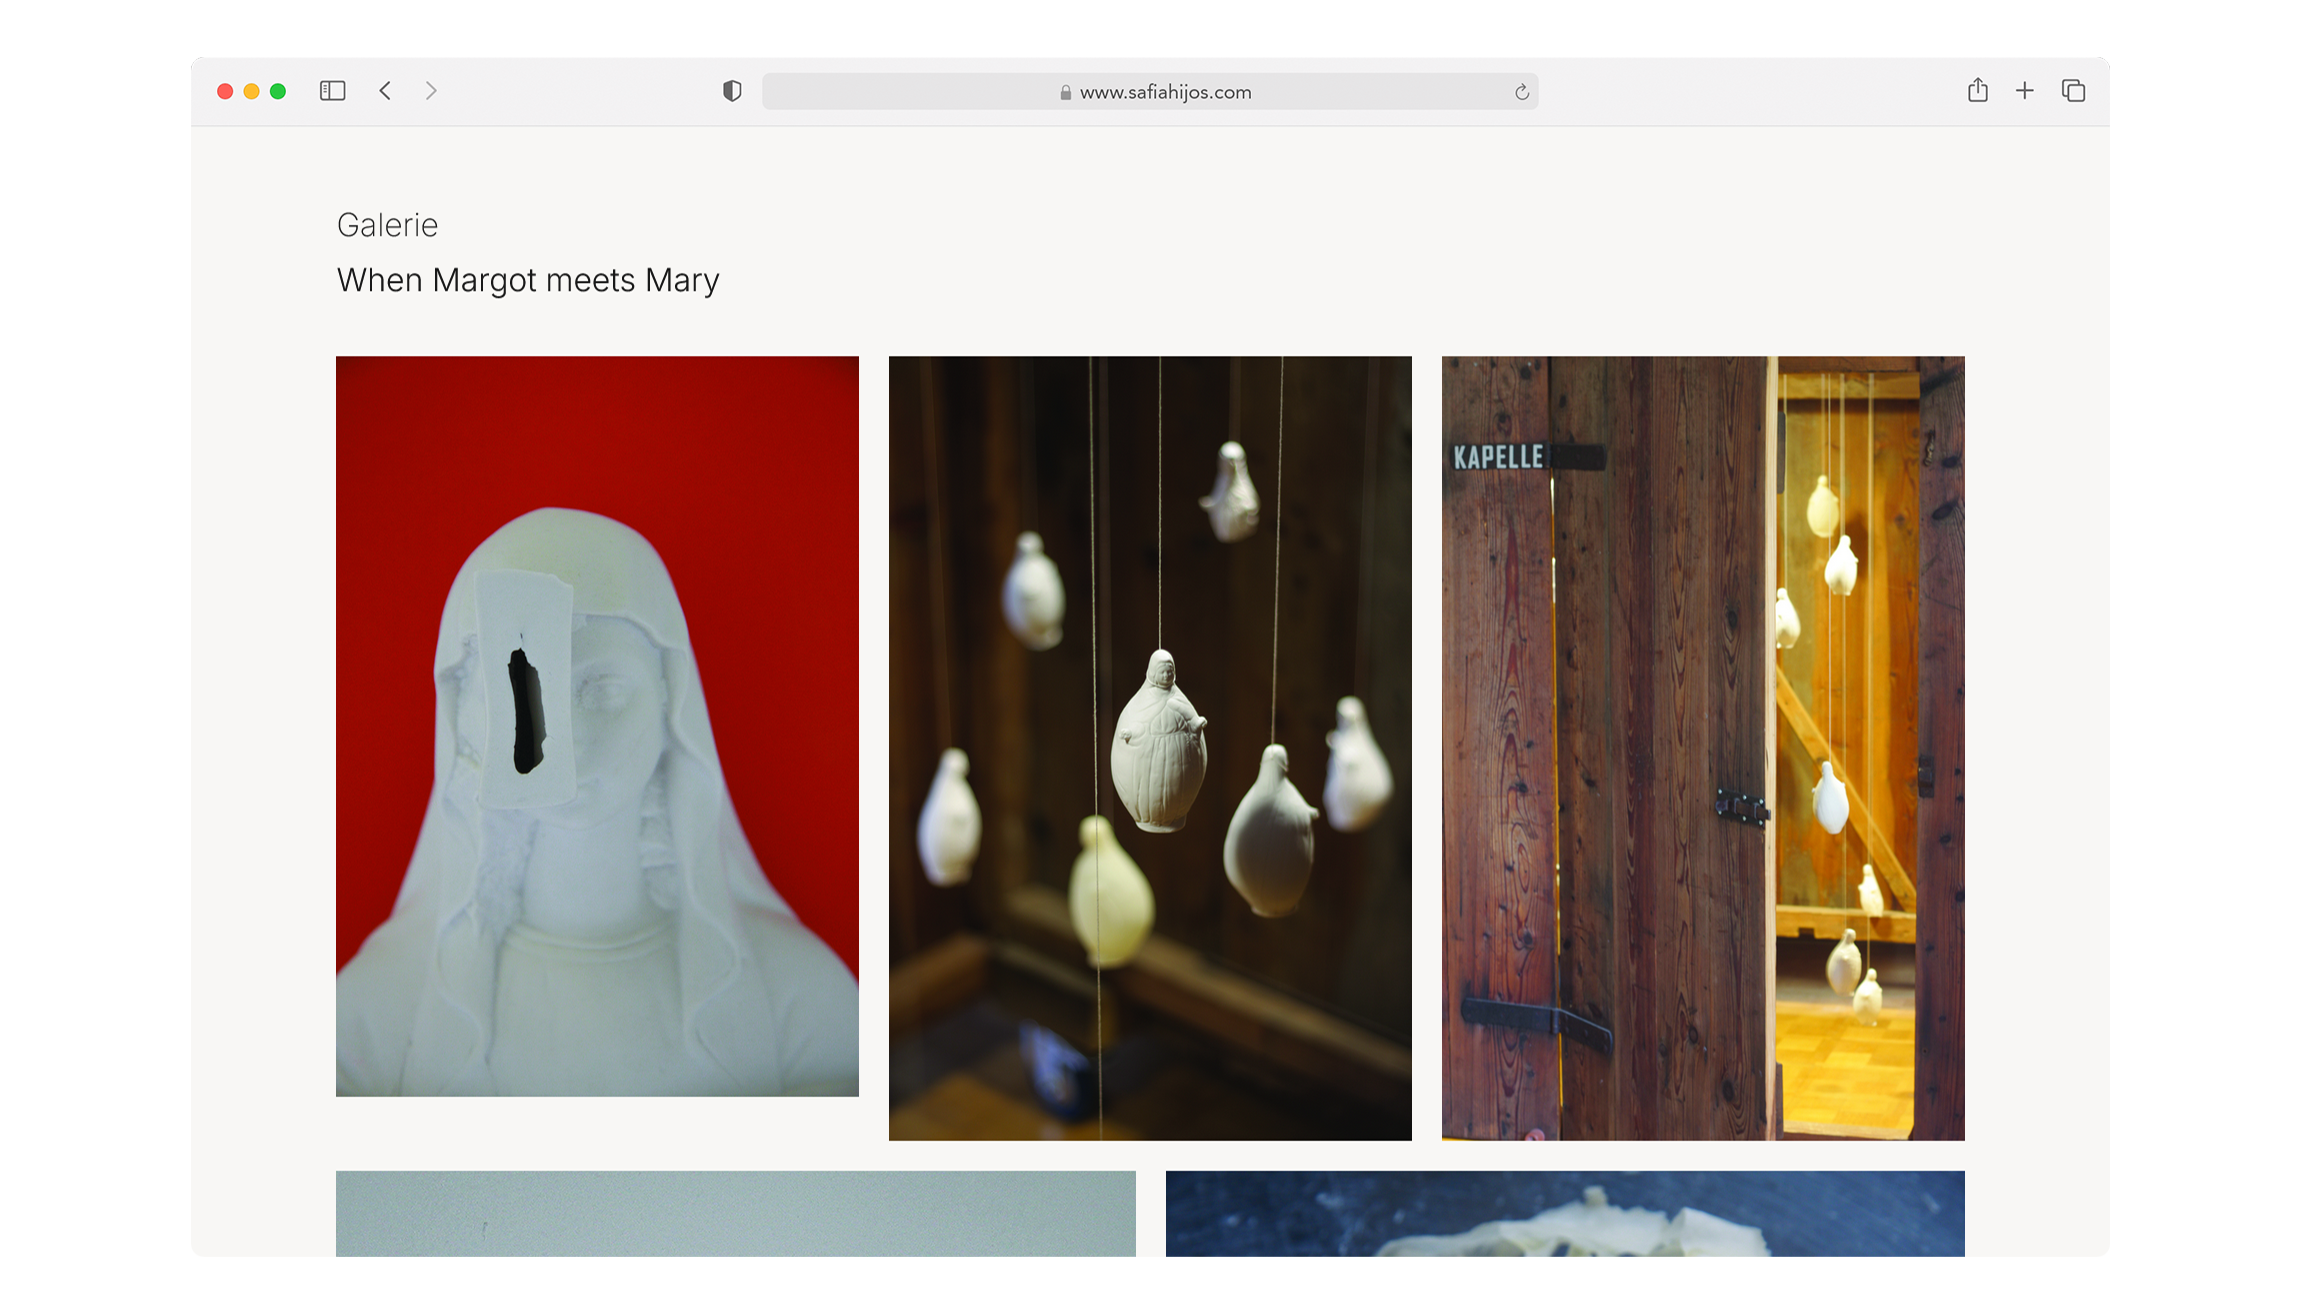Close the window with the red button
The image size is (2300, 1314).
coord(225,91)
